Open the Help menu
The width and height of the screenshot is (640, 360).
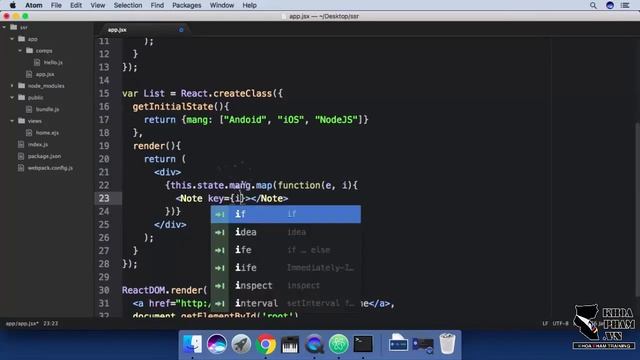[x=249, y=5]
